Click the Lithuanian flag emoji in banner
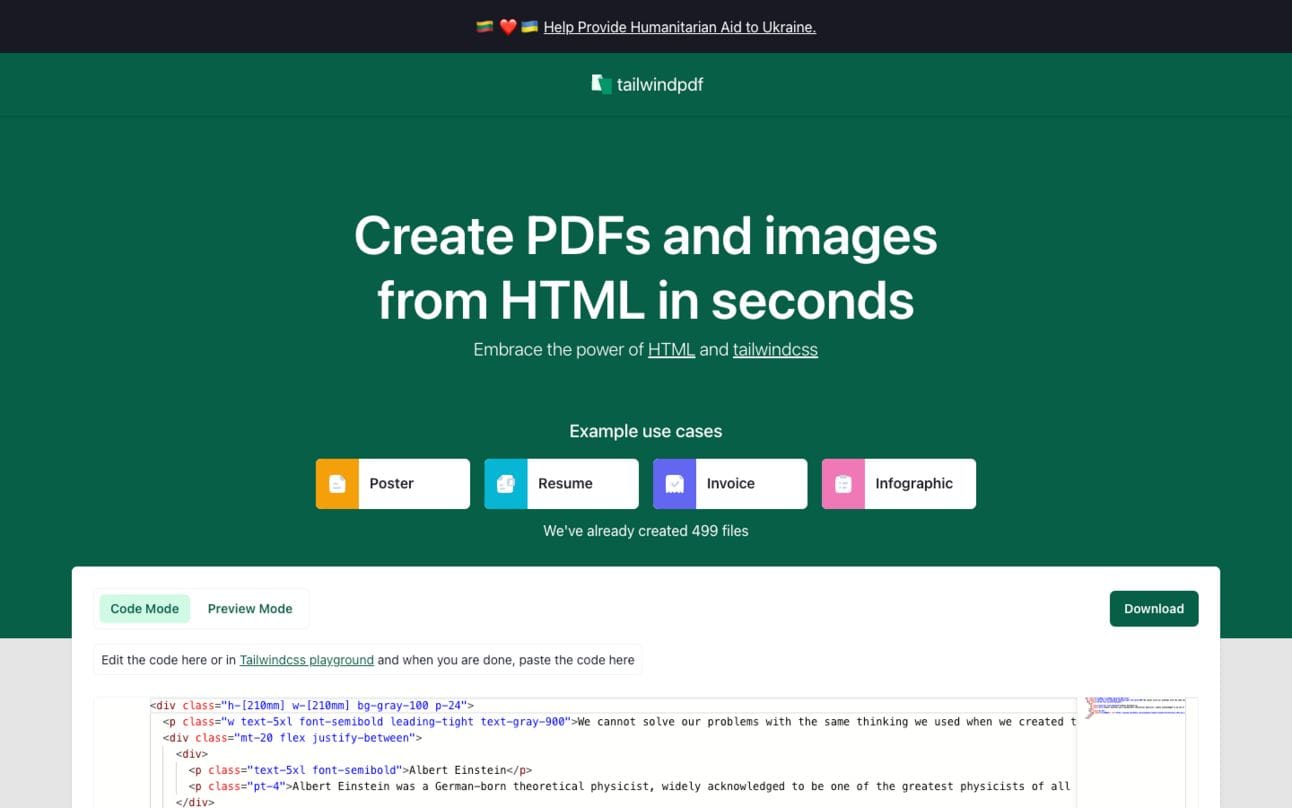 tap(485, 27)
